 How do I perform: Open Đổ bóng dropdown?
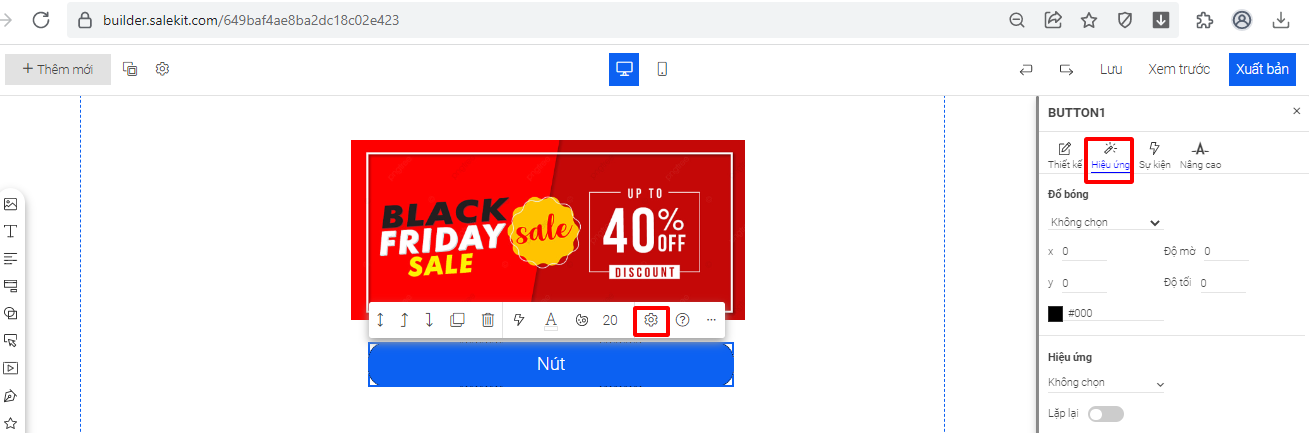point(1105,222)
